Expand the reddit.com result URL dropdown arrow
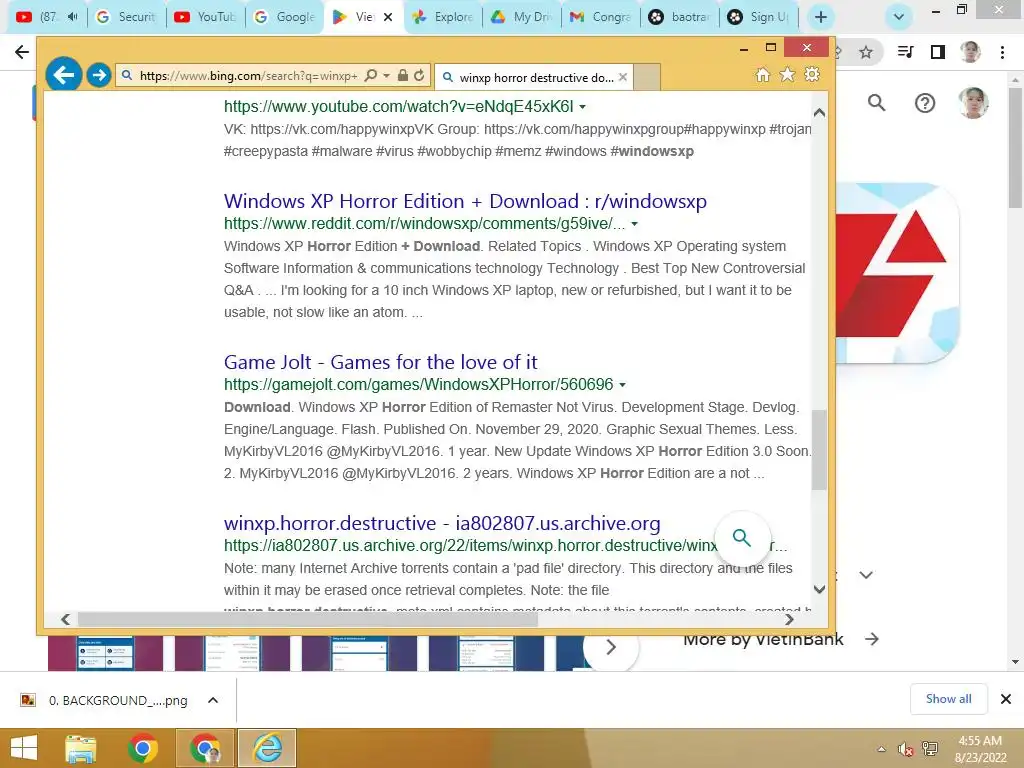Image resolution: width=1024 pixels, height=768 pixels. [x=634, y=224]
